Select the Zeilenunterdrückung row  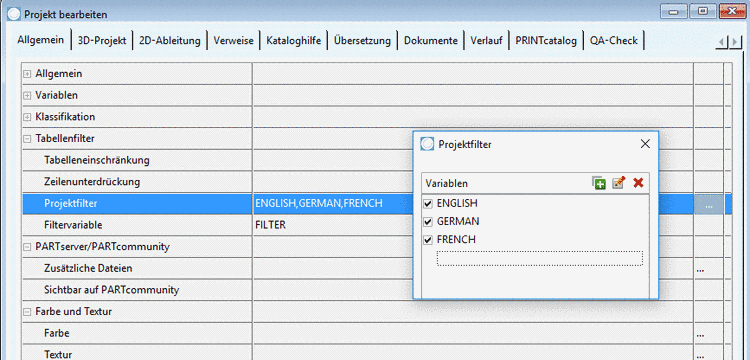click(92, 182)
